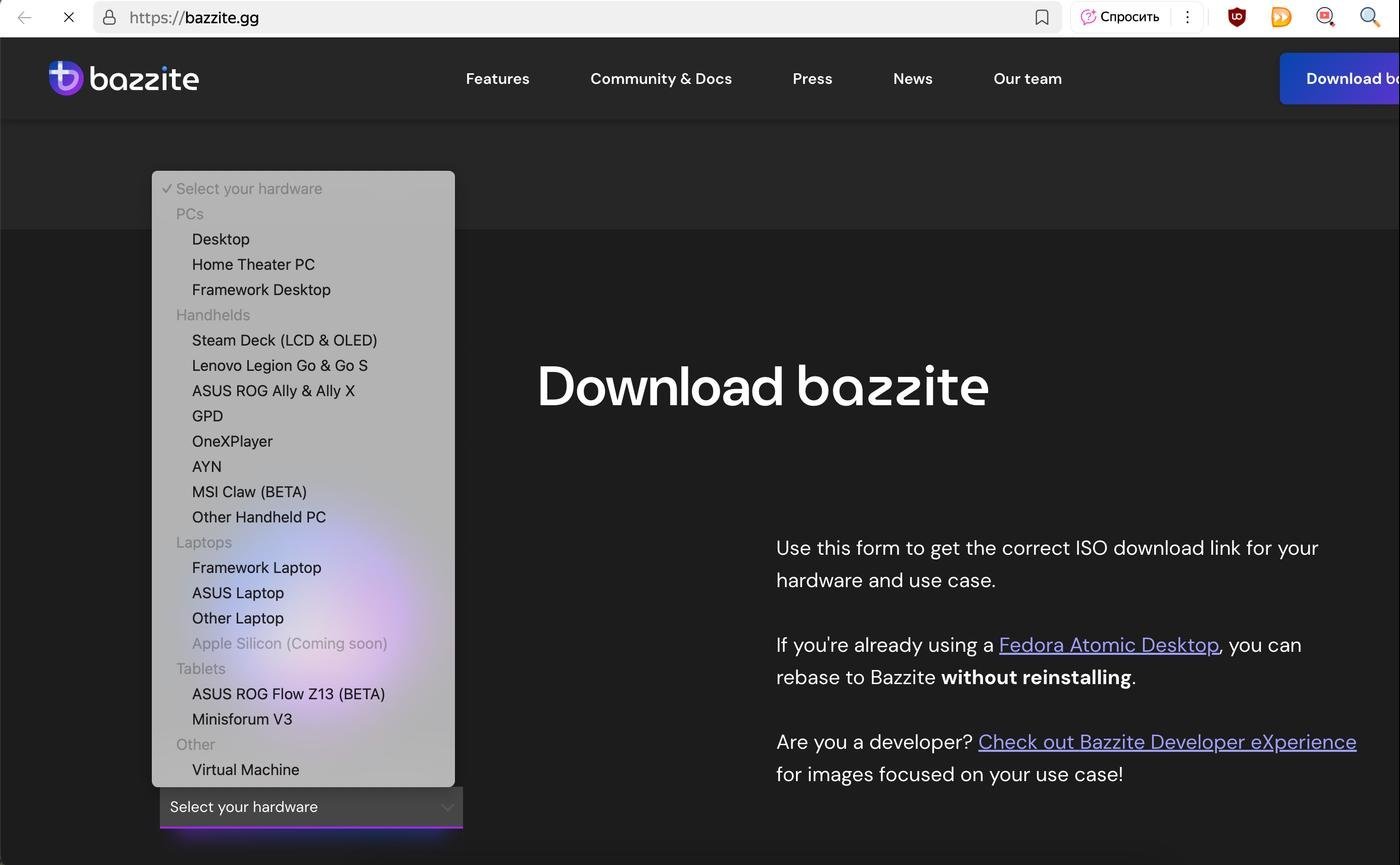The image size is (1400, 865).
Task: Choose the checked Select your hardware option
Action: (x=303, y=189)
